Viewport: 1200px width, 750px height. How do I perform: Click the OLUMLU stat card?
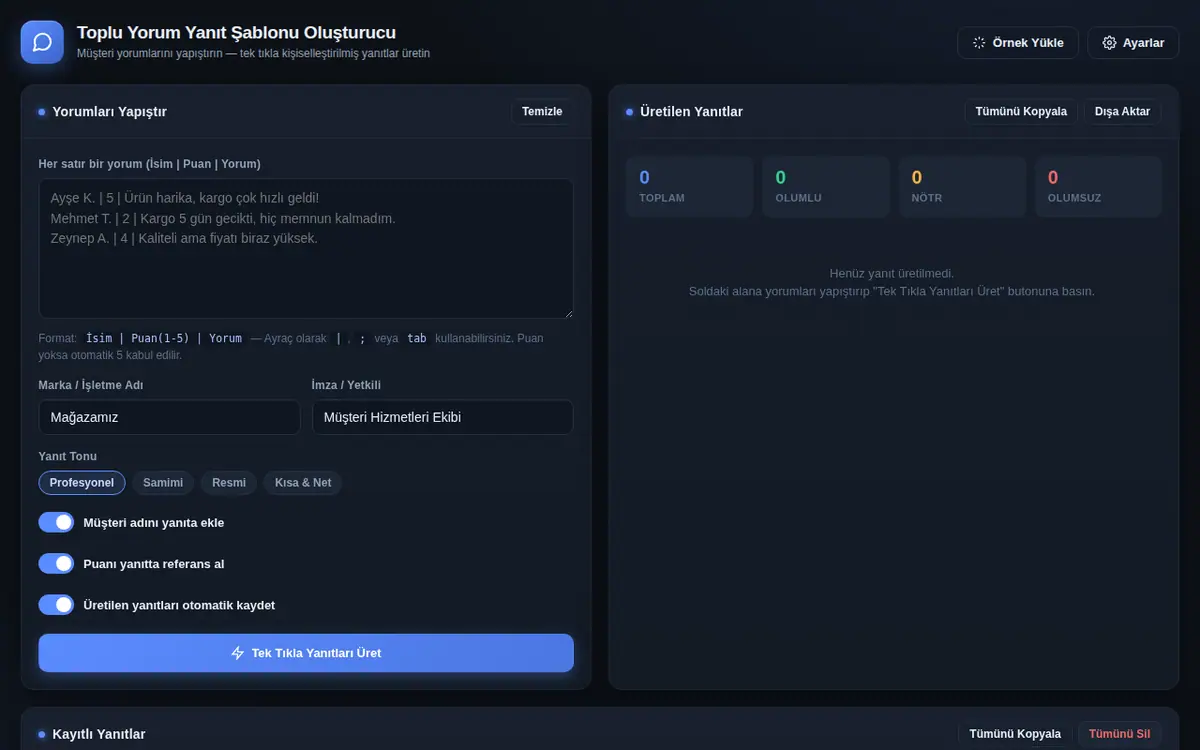[826, 187]
